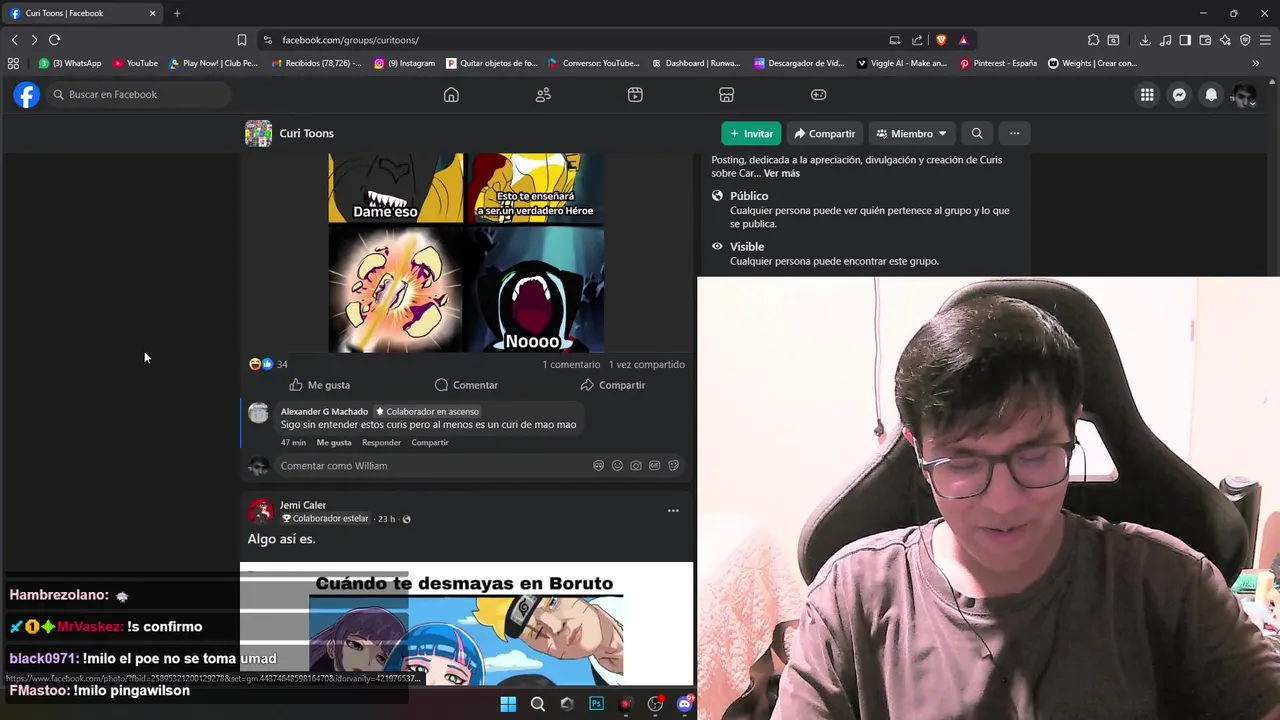The image size is (1280, 720).
Task: Open Jemi Caler's profile name
Action: tap(303, 505)
